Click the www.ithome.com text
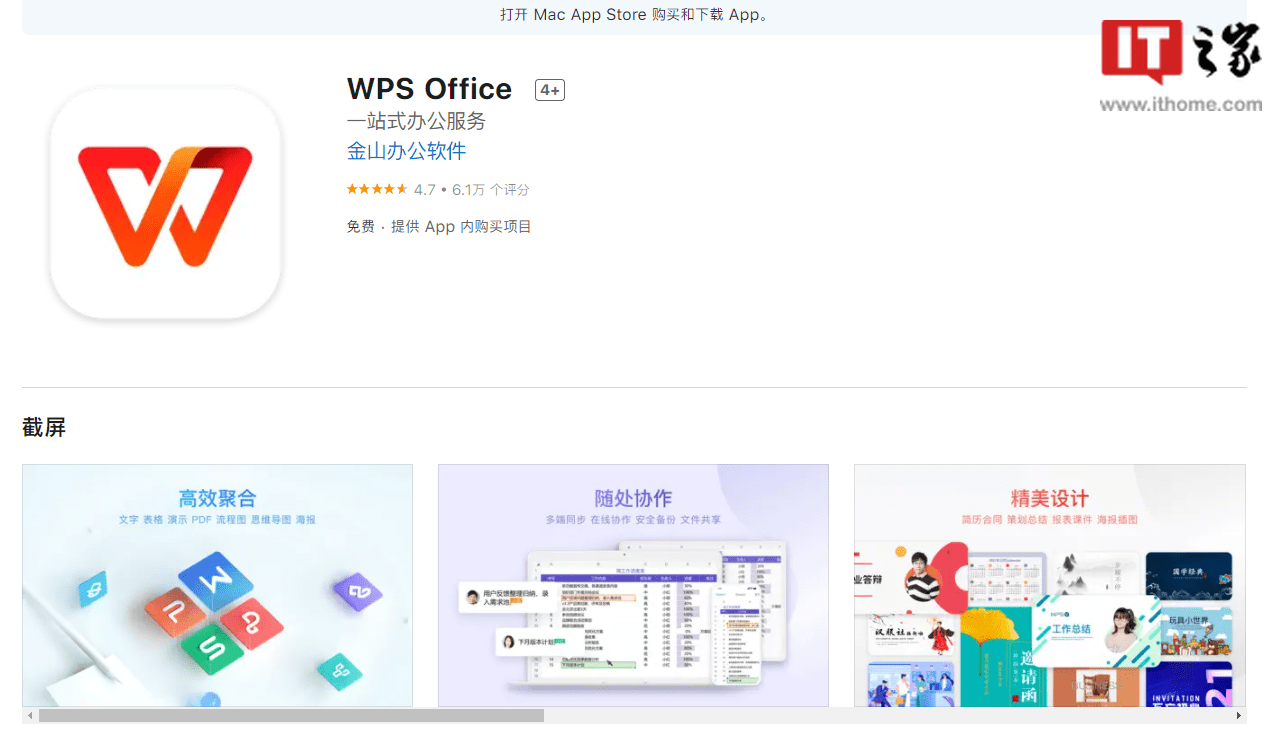The width and height of the screenshot is (1282, 755). point(1181,102)
